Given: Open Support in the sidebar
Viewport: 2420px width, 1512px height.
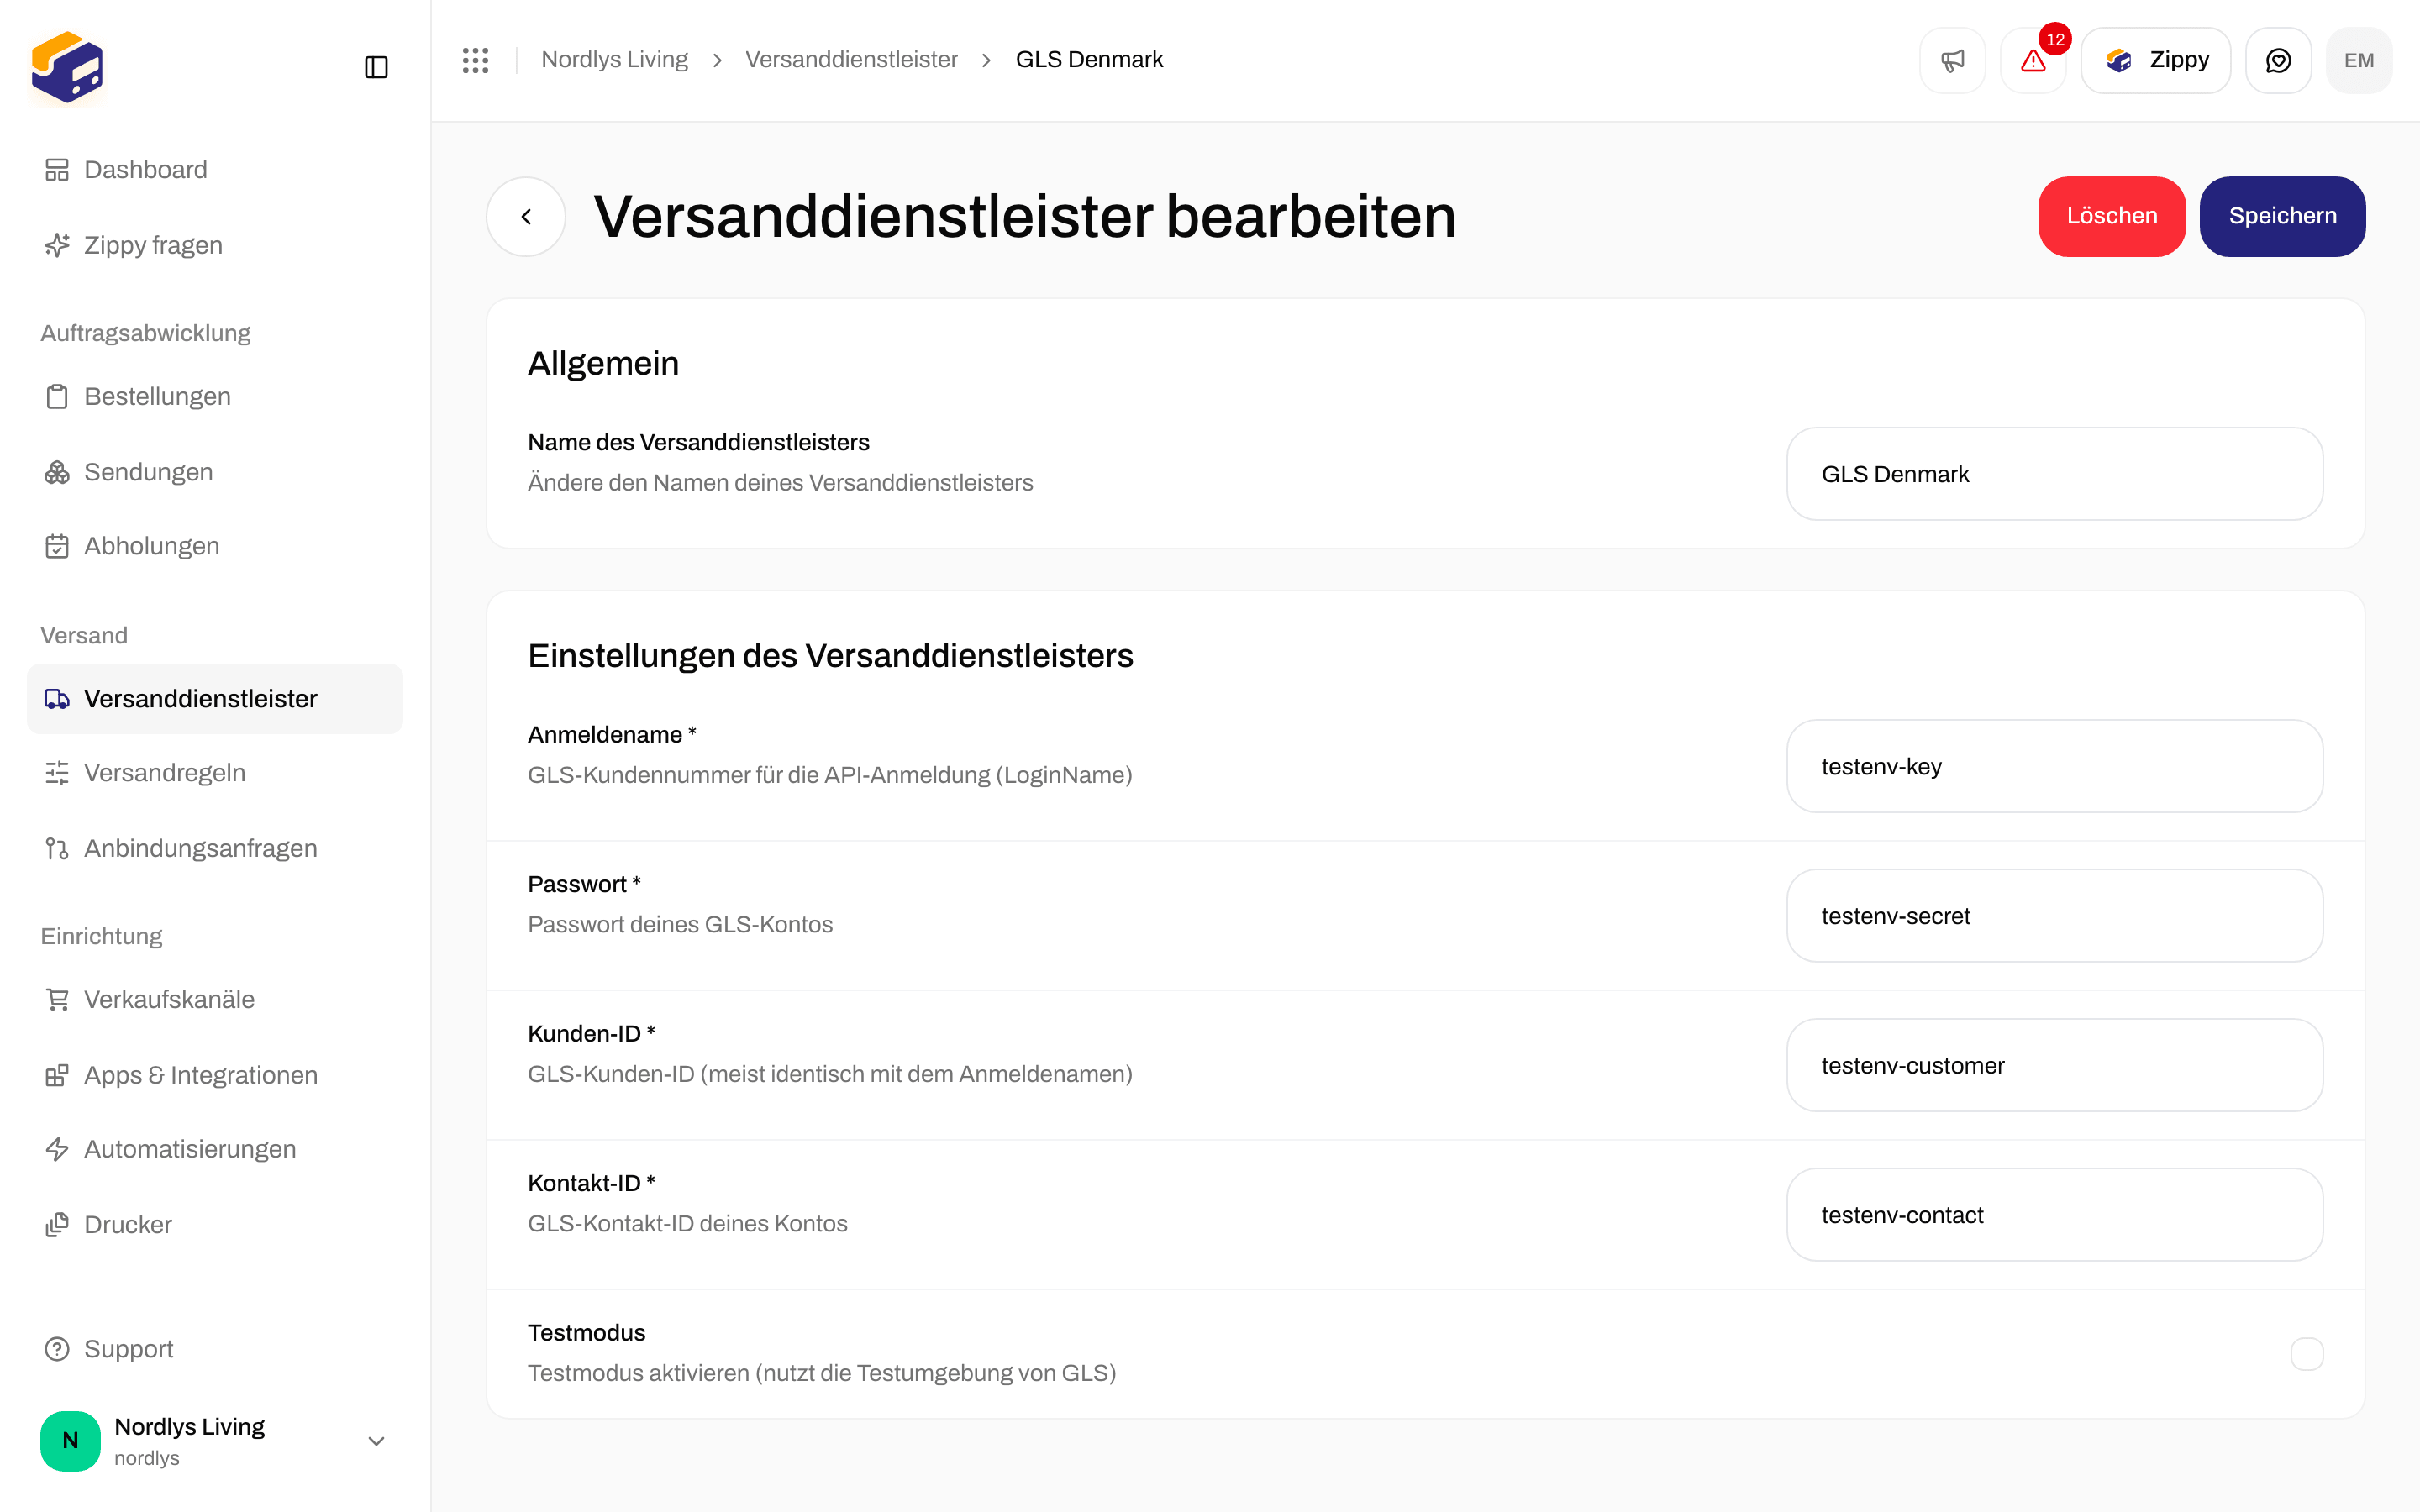Looking at the screenshot, I should pos(215,1349).
